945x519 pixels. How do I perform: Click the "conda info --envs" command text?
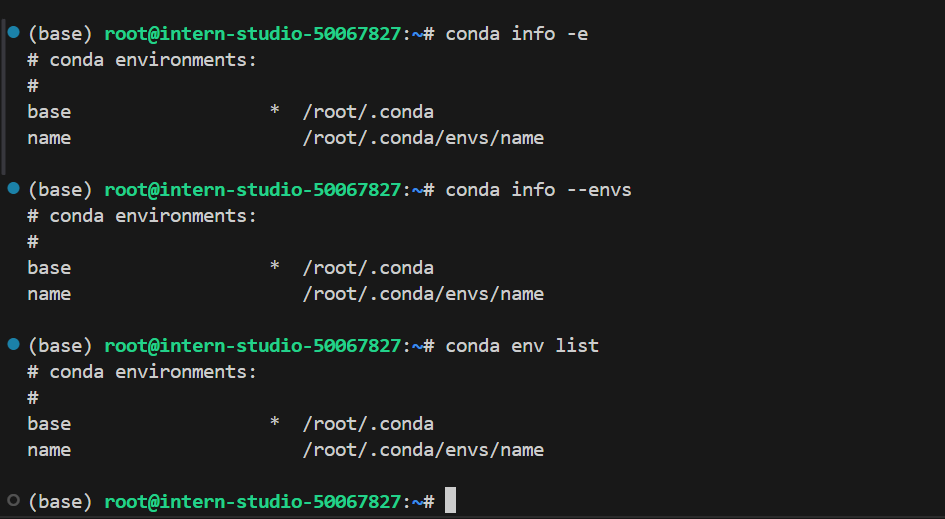539,190
